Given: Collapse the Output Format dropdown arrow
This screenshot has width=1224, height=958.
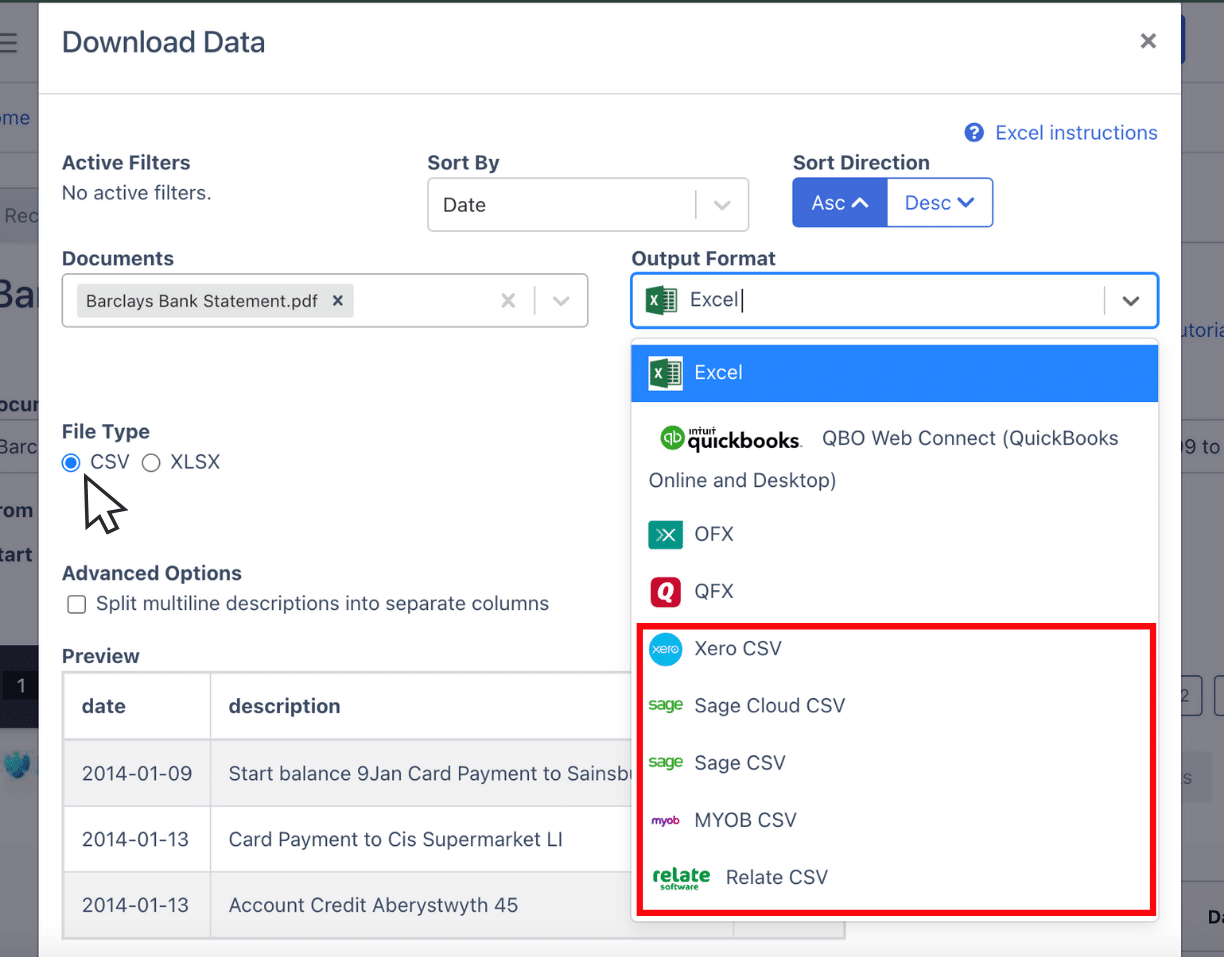Looking at the screenshot, I should [x=1131, y=301].
